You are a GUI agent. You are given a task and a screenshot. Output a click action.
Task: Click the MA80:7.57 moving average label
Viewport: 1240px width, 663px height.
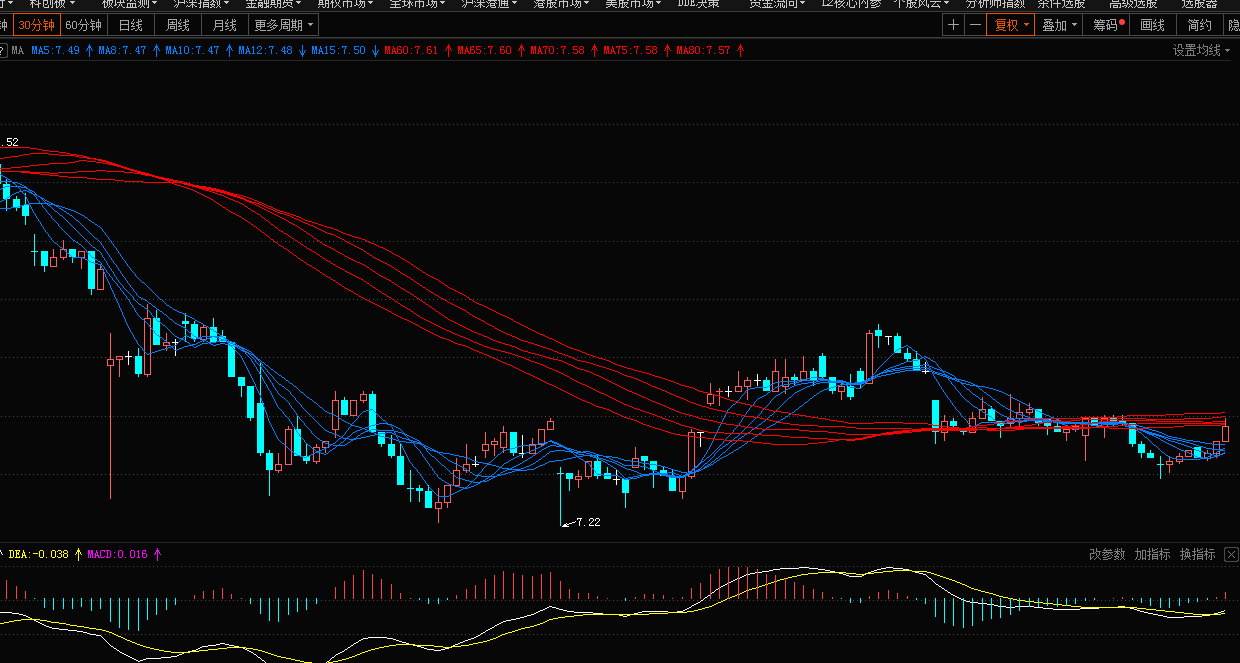(704, 50)
